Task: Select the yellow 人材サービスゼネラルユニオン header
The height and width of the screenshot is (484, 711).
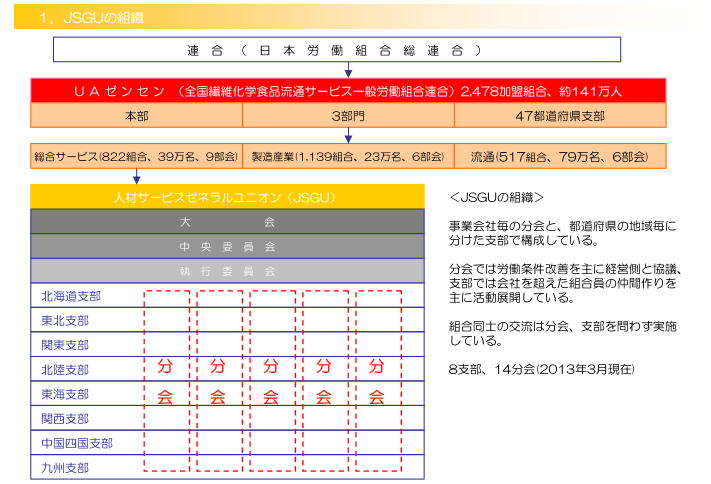Action: click(x=227, y=197)
